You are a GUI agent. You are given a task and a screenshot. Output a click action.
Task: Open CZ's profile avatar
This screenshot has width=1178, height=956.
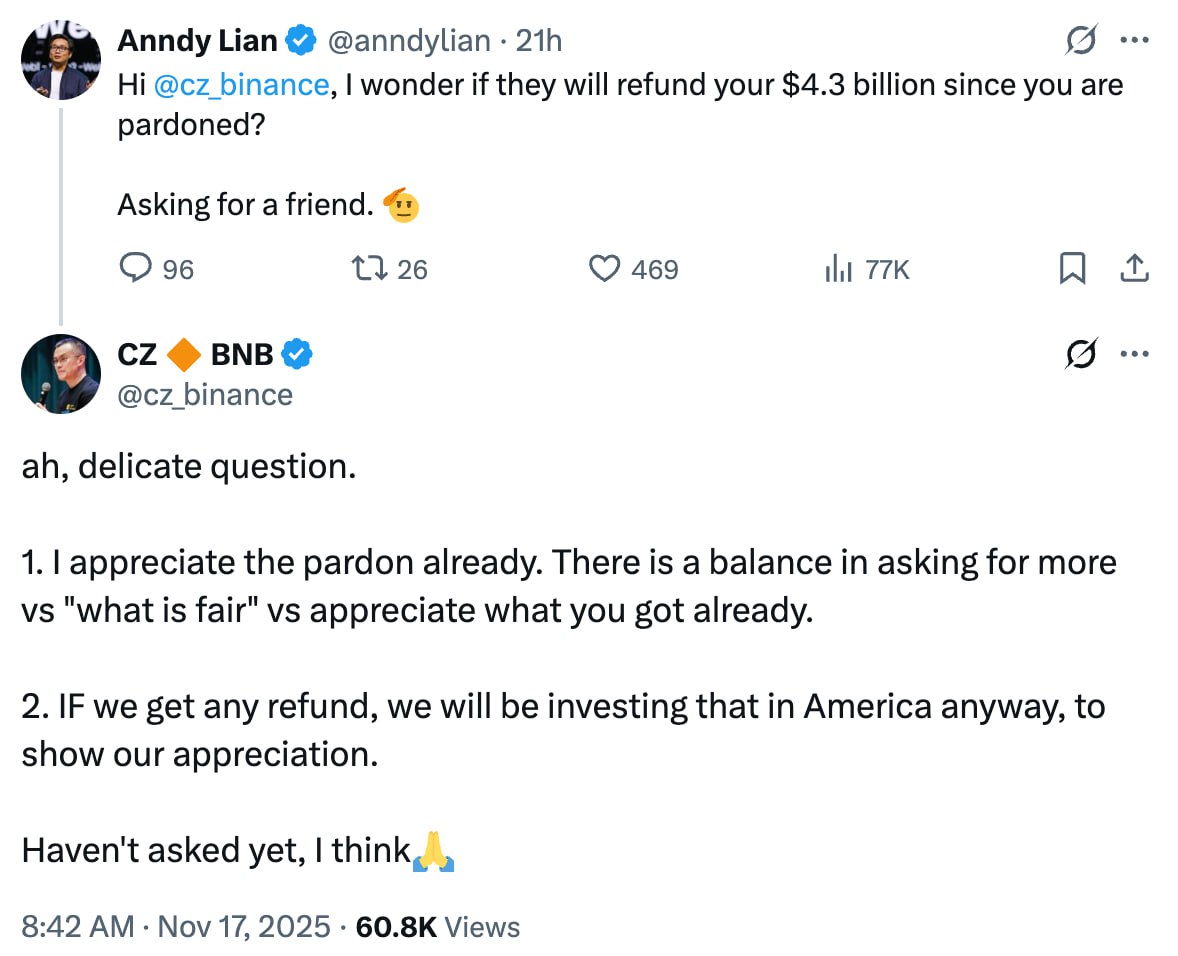61,374
